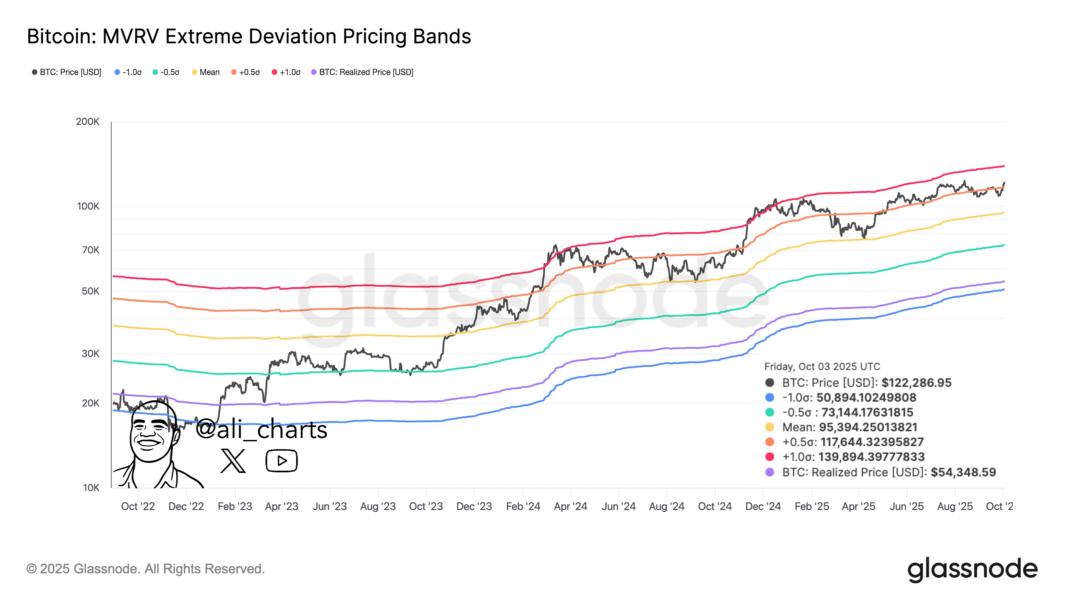1066x600 pixels.
Task: Click the chart title text
Action: pos(248,37)
